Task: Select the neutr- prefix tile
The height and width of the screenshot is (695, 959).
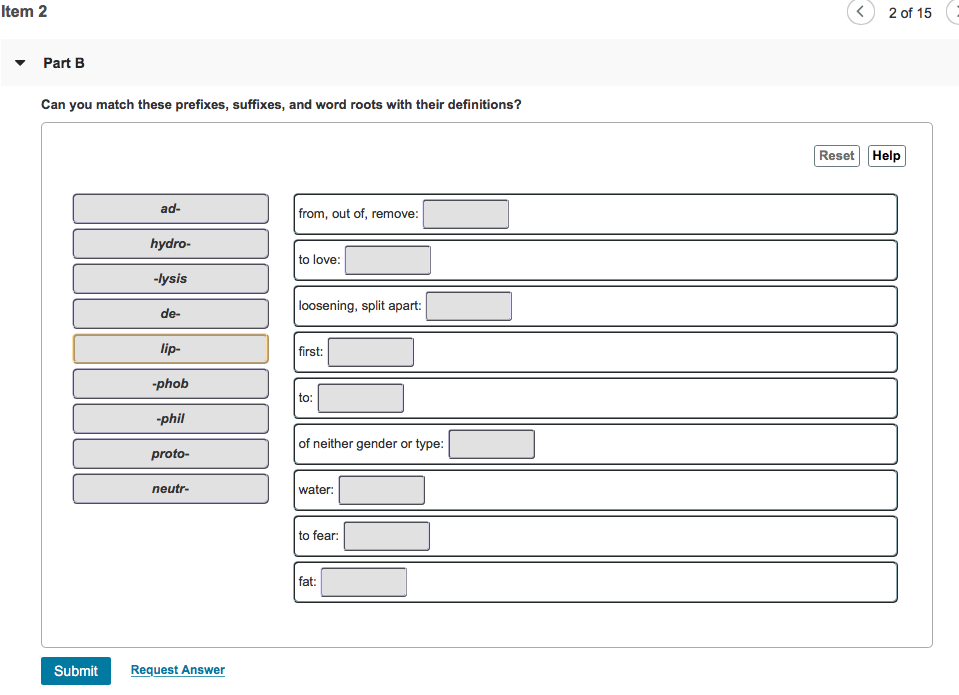Action: coord(170,488)
